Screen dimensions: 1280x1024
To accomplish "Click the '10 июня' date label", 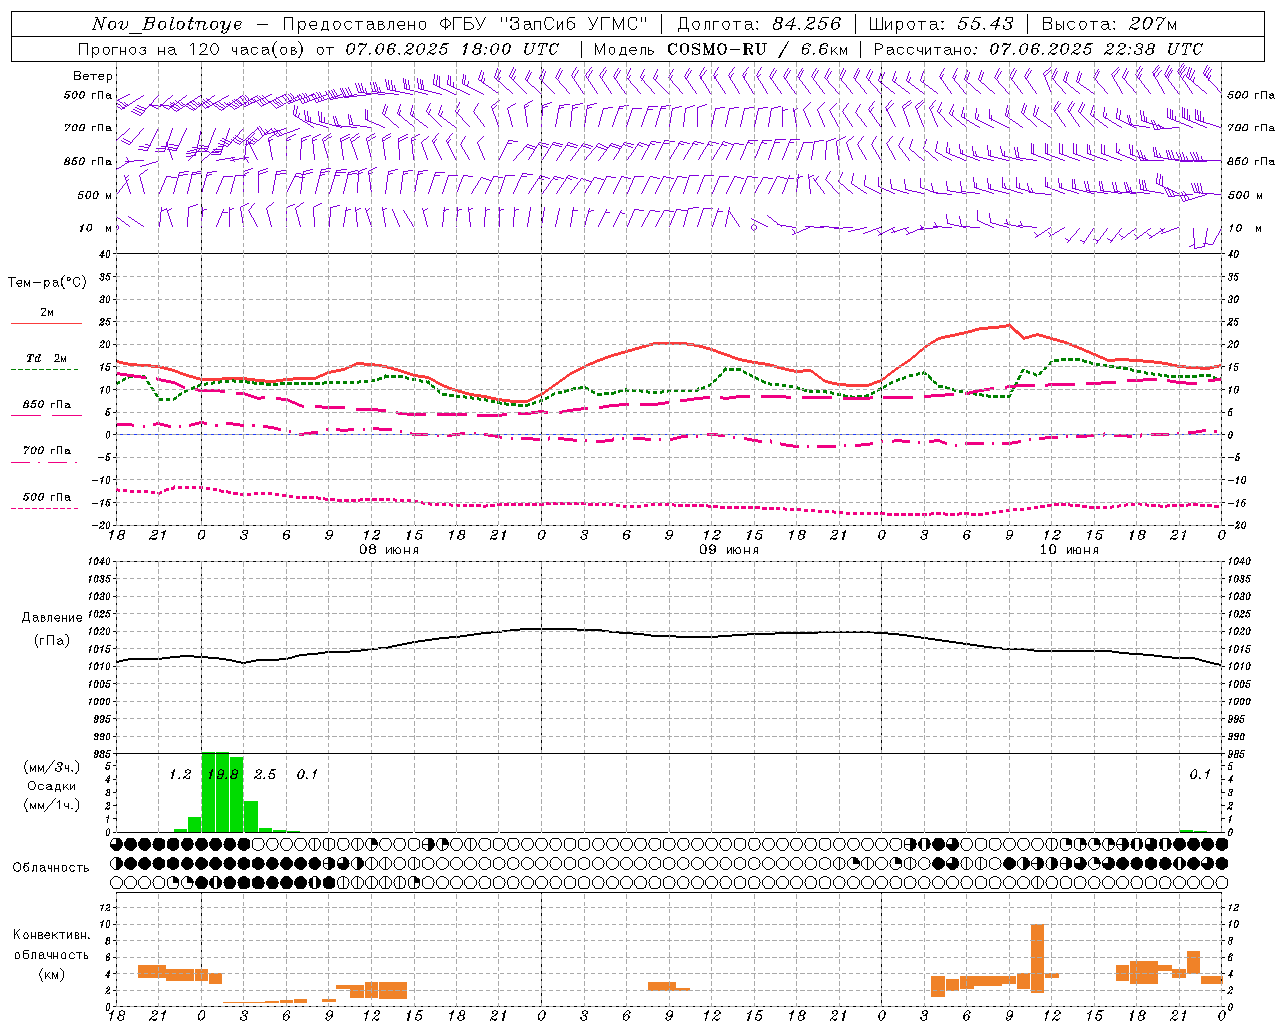I will [x=1069, y=550].
